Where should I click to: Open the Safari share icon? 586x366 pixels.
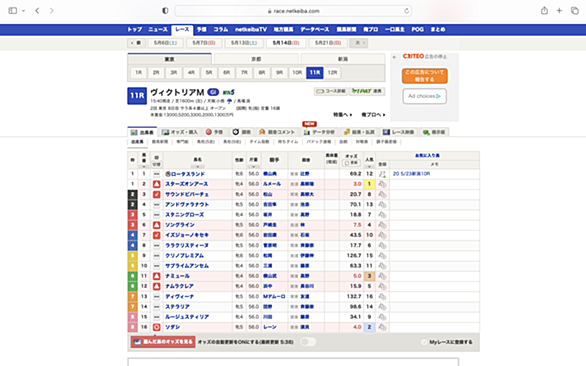point(545,10)
